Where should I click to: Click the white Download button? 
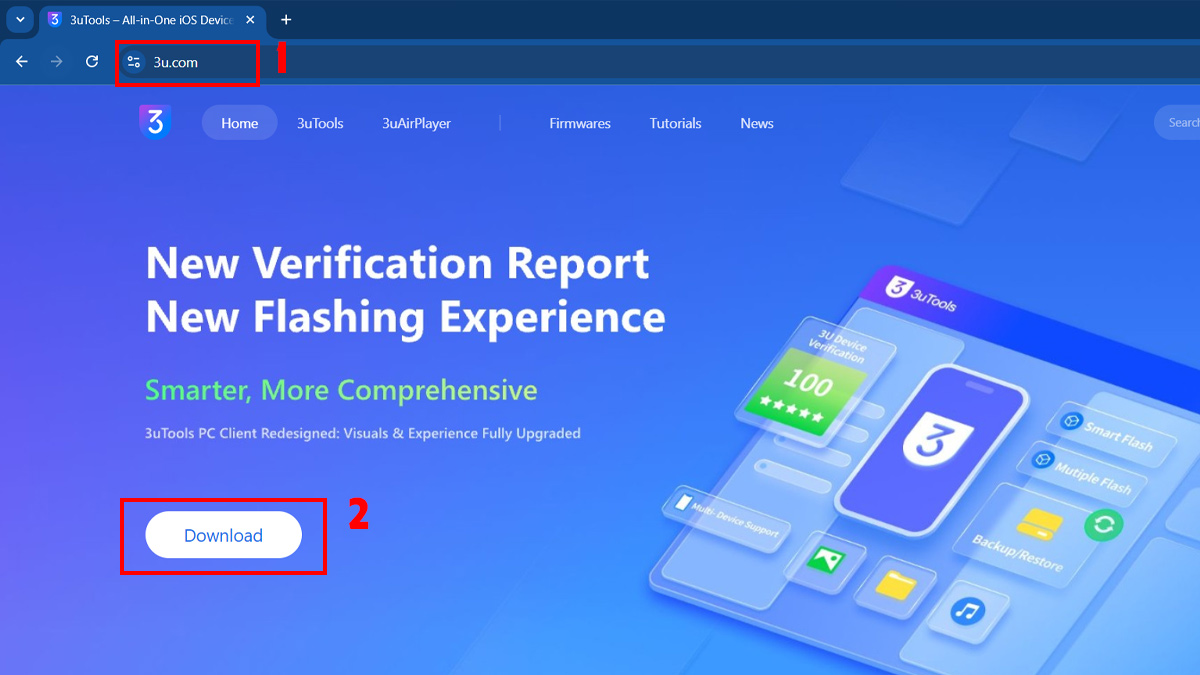(x=223, y=535)
